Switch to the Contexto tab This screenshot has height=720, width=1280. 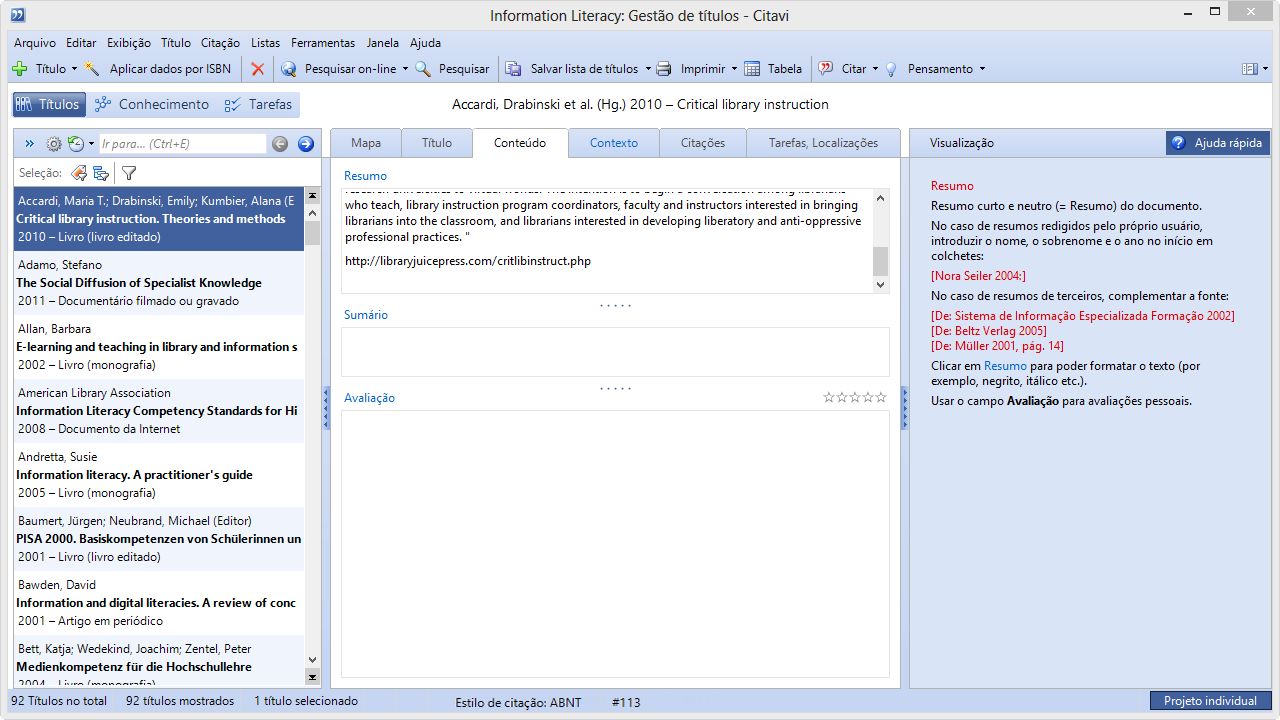click(x=614, y=143)
